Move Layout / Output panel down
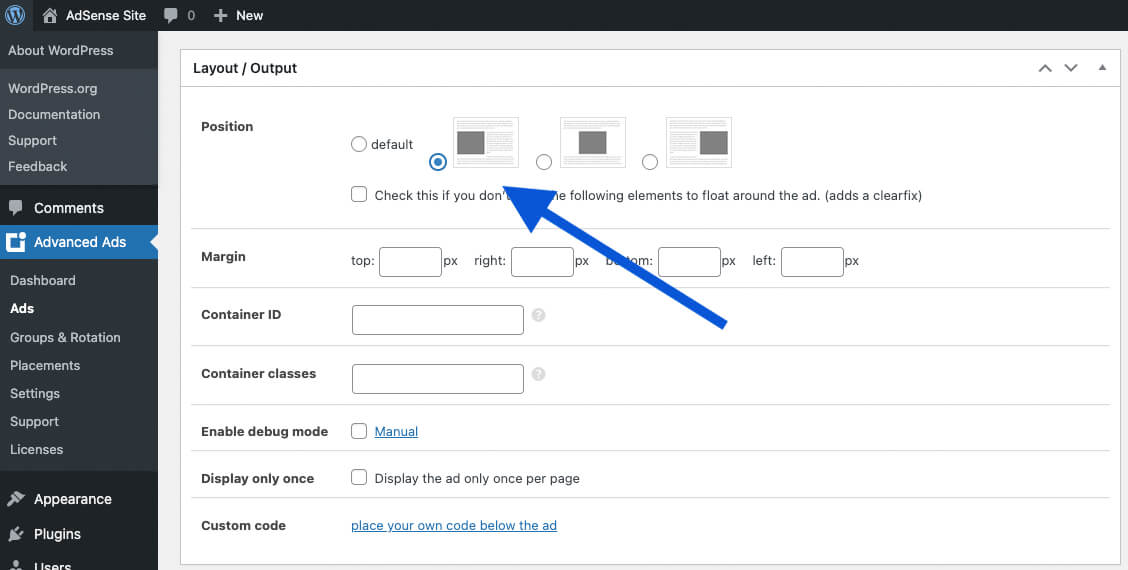Image resolution: width=1128 pixels, height=570 pixels. (x=1071, y=68)
